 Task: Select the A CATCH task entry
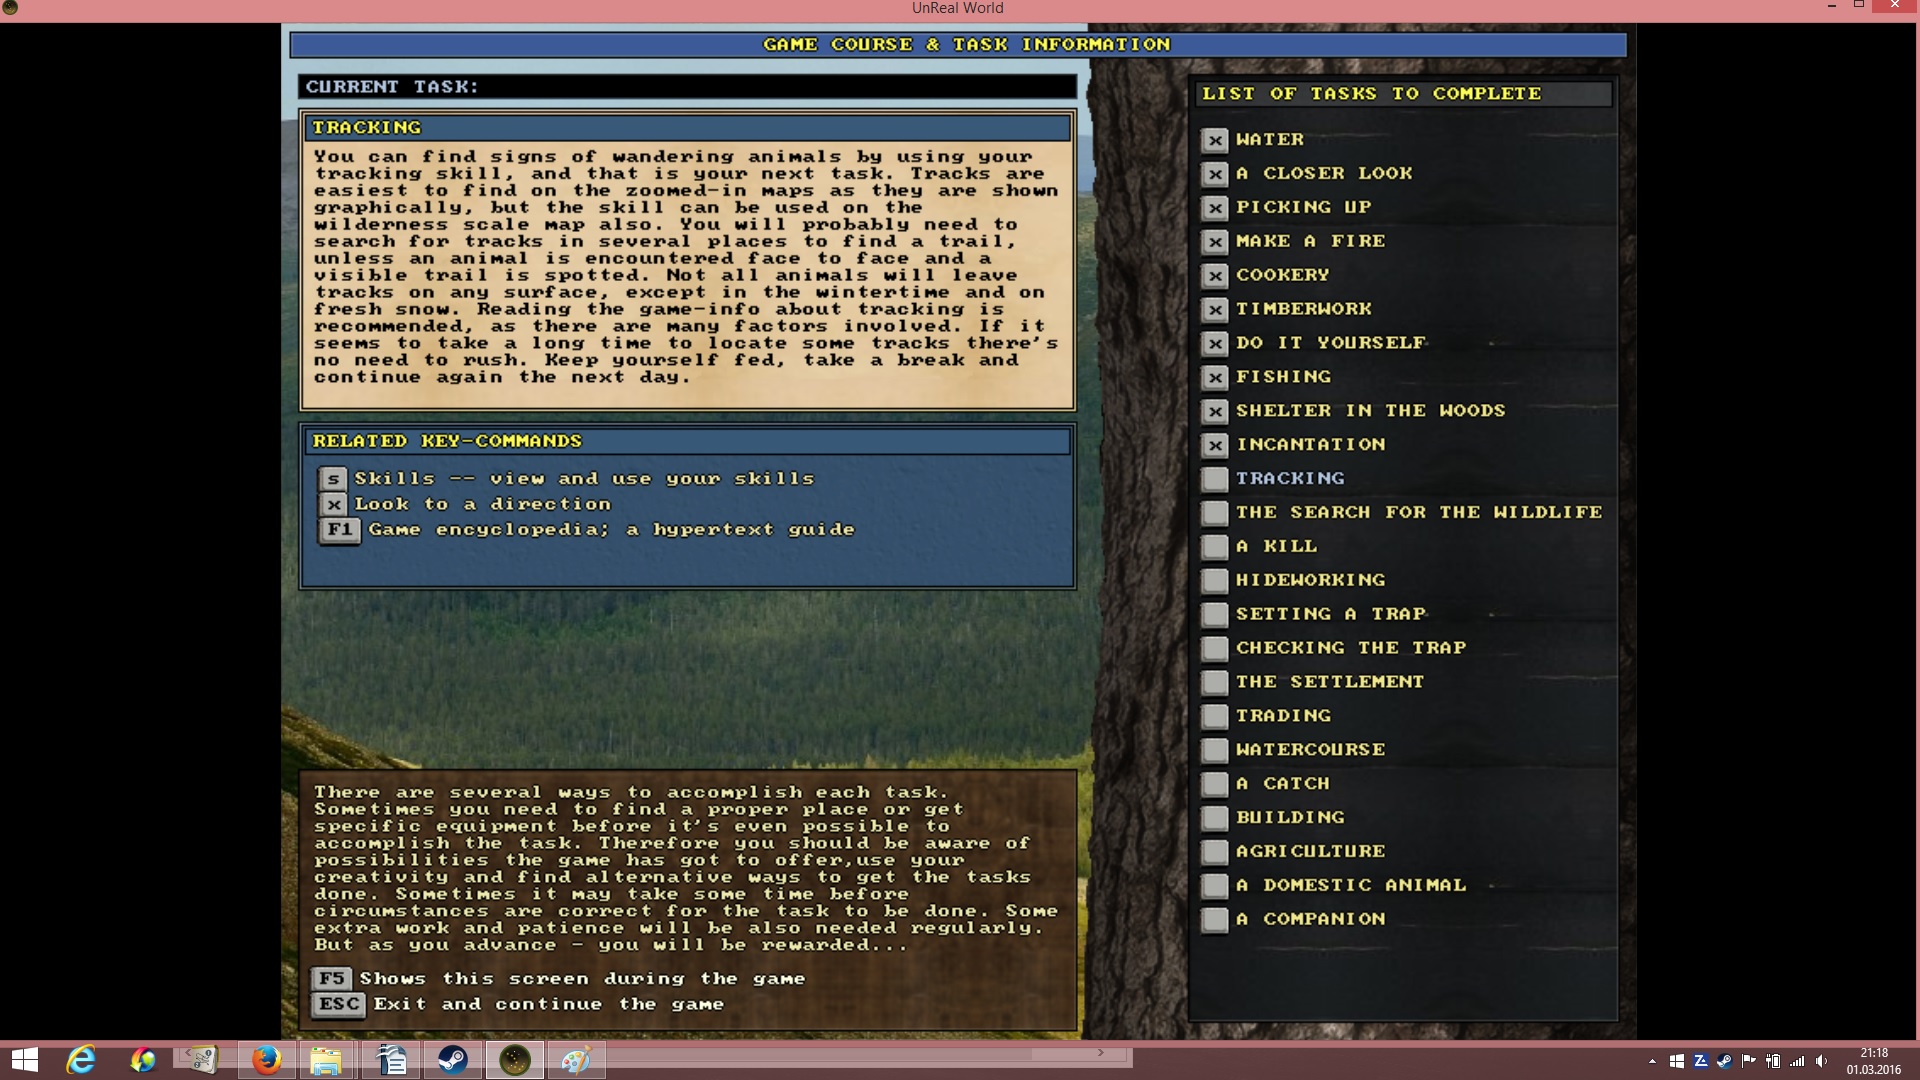(1283, 784)
